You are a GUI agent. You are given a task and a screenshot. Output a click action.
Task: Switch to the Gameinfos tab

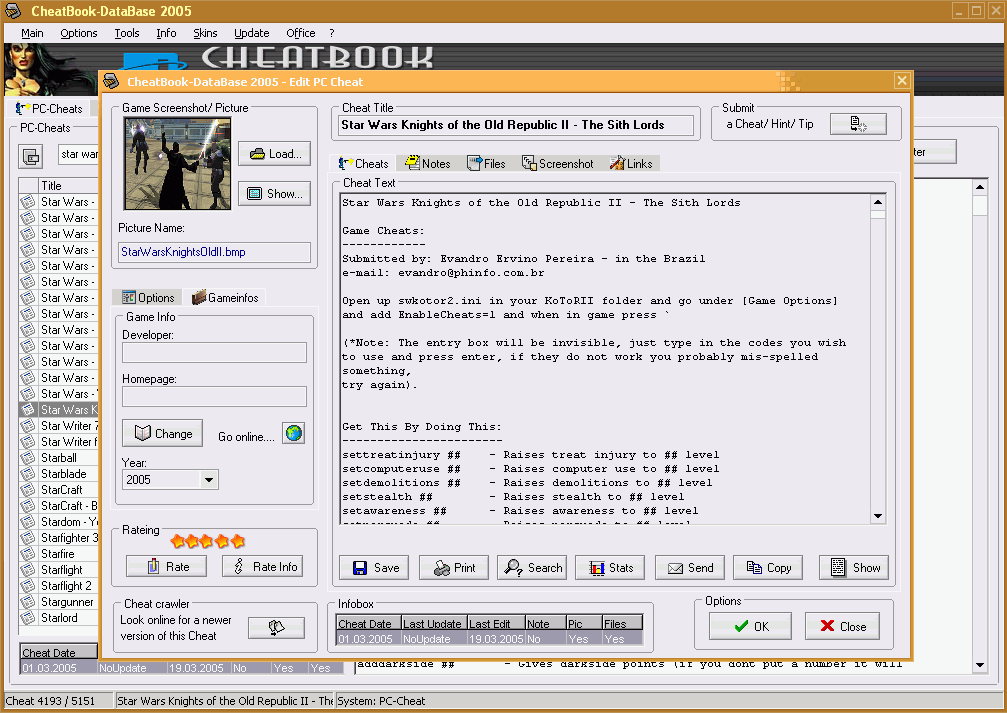(226, 297)
